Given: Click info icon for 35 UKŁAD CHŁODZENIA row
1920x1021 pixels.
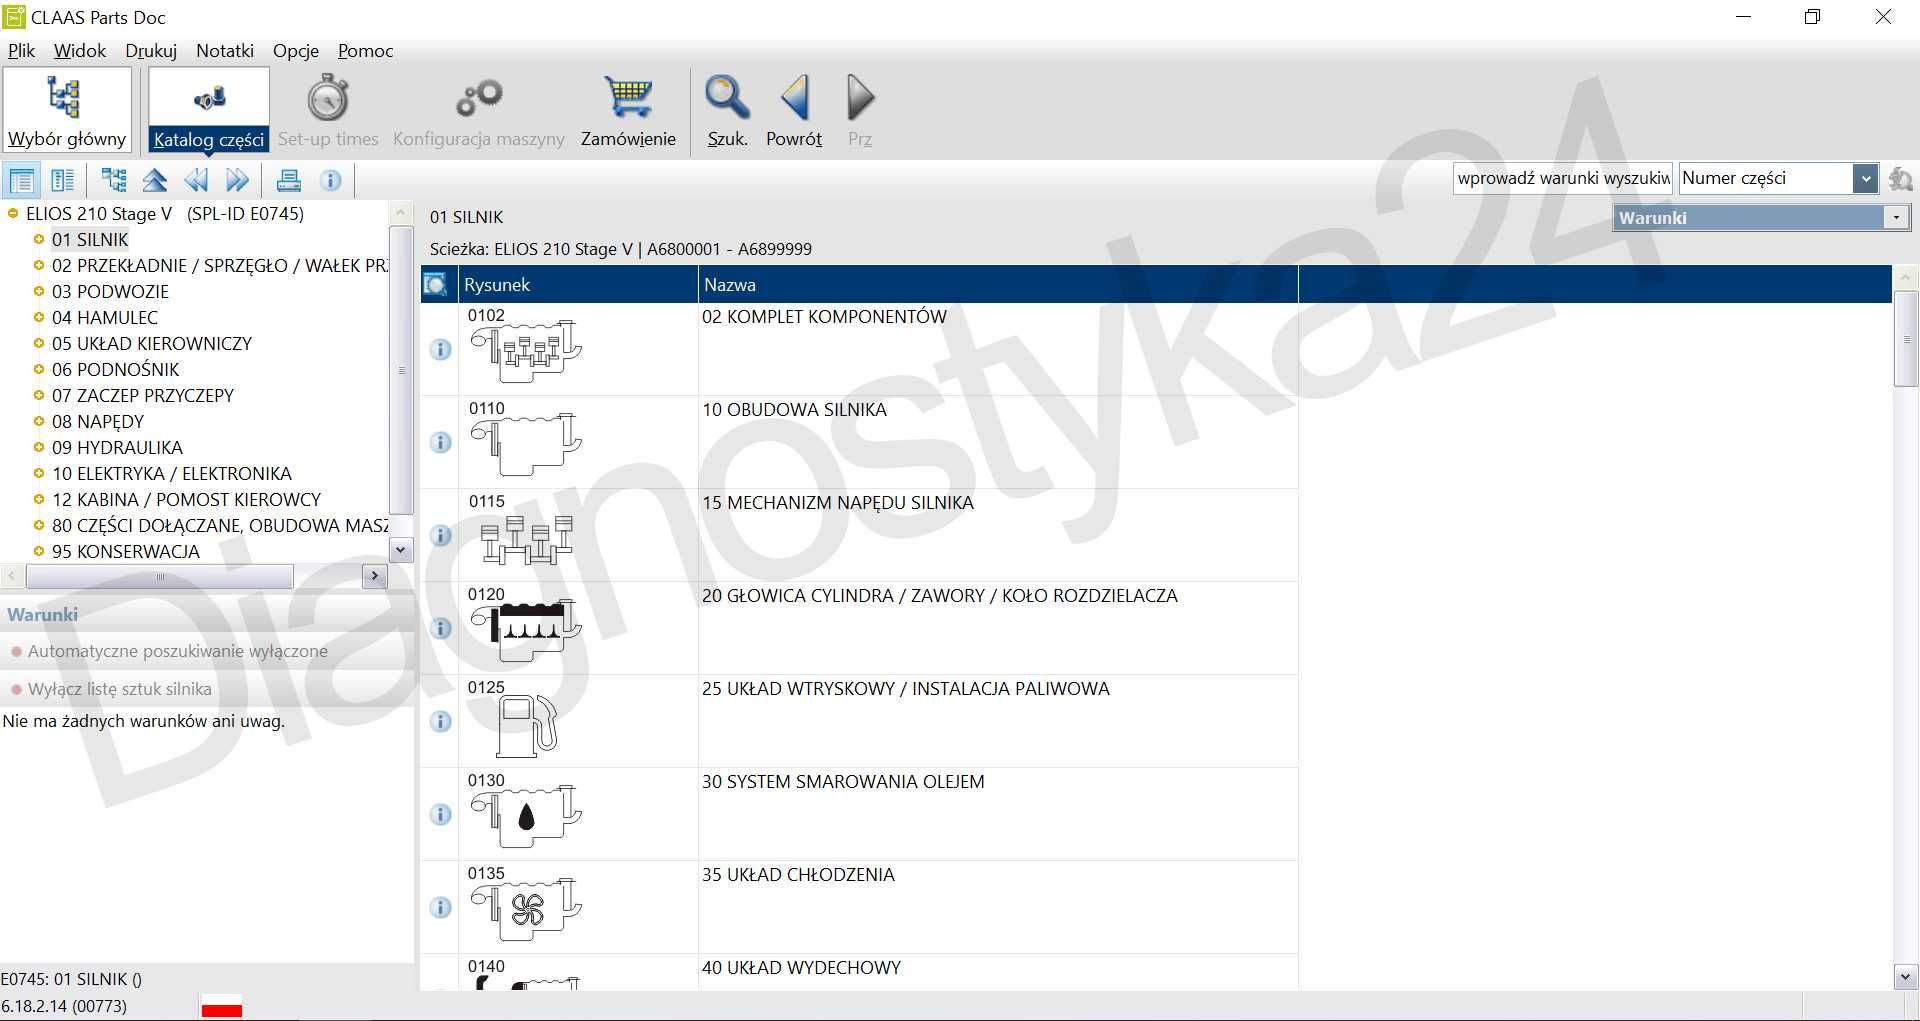Looking at the screenshot, I should pos(440,907).
